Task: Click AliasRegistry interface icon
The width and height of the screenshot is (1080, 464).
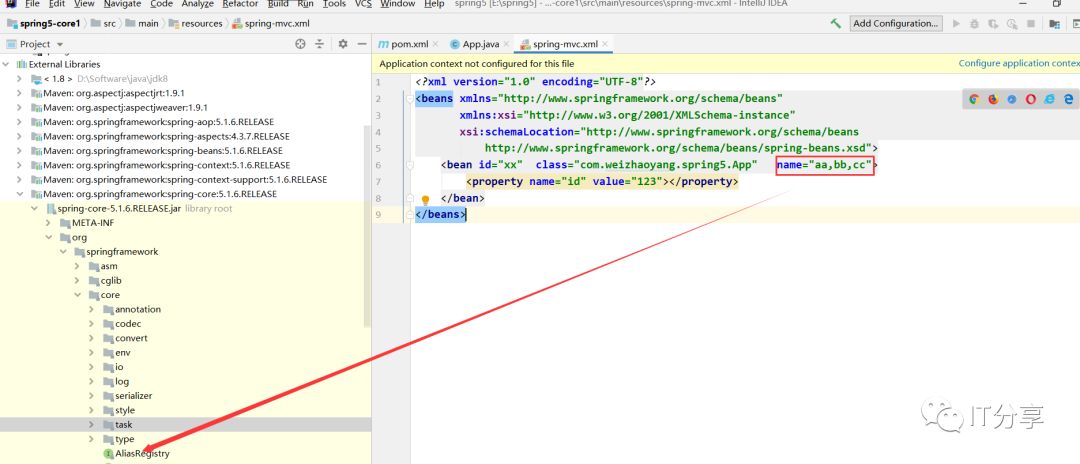Action: coord(108,454)
